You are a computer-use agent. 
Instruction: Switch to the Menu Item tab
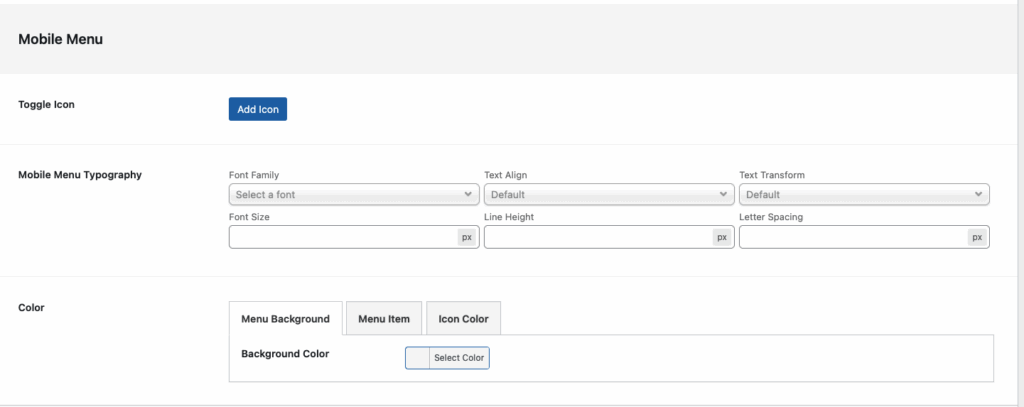384,319
